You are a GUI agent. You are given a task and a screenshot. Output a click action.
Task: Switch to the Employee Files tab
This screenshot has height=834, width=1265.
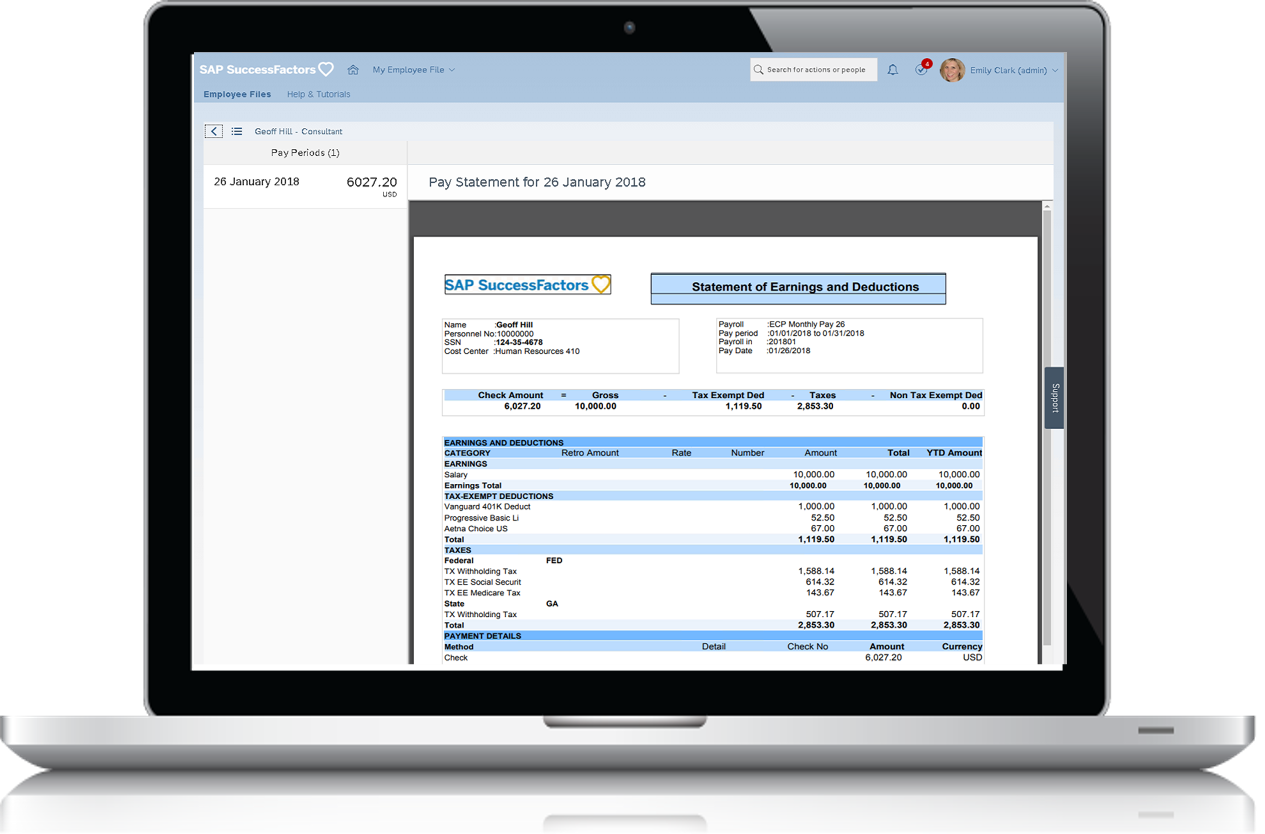[237, 94]
